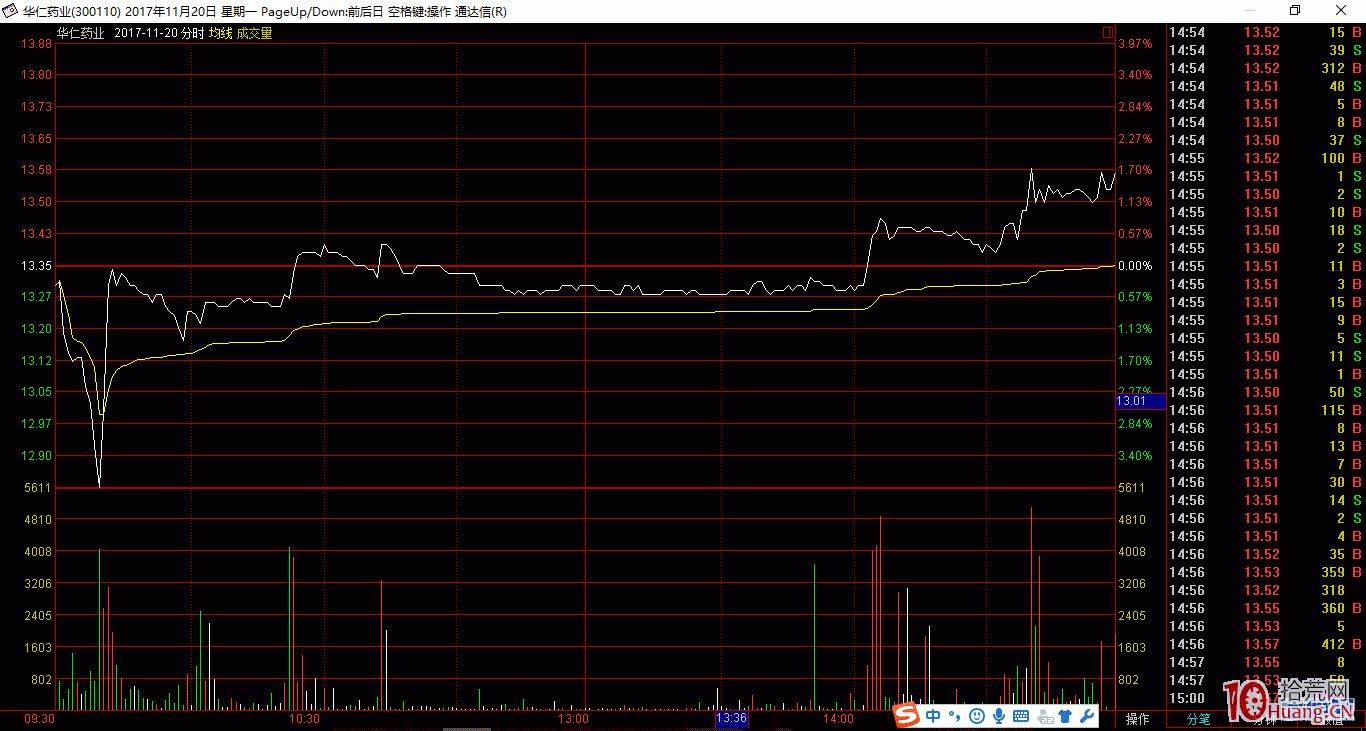Click the 成交量 legend label
Screen dimensions: 1366x731
tap(254, 33)
